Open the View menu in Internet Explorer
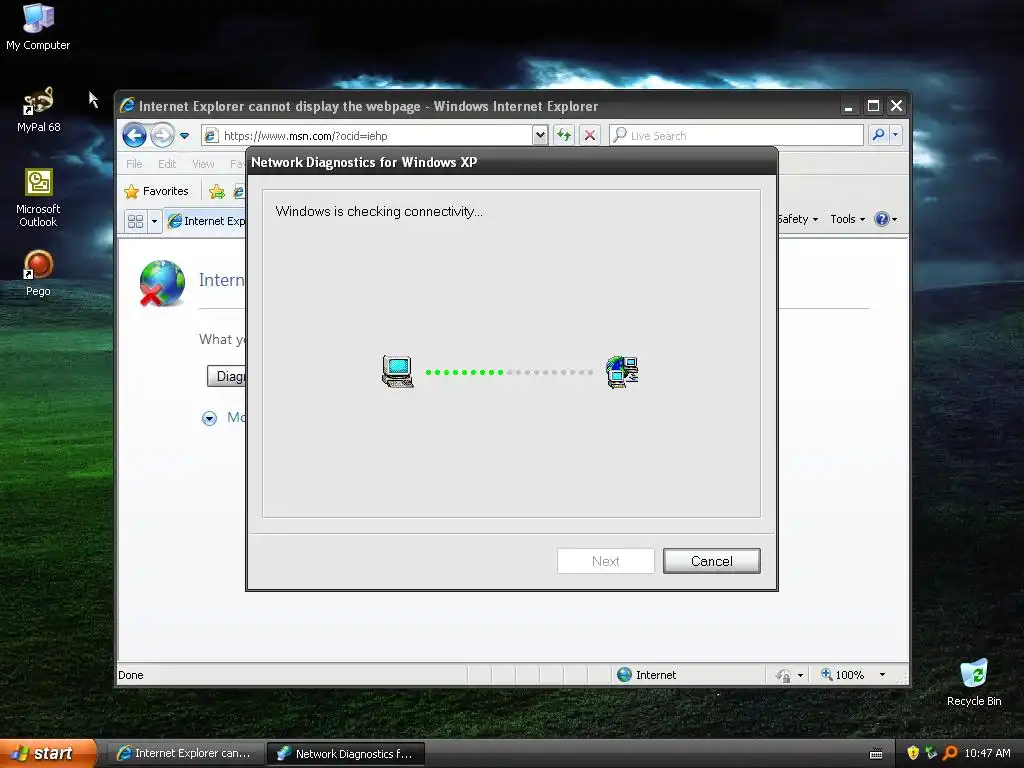Viewport: 1024px width, 768px height. (x=203, y=164)
